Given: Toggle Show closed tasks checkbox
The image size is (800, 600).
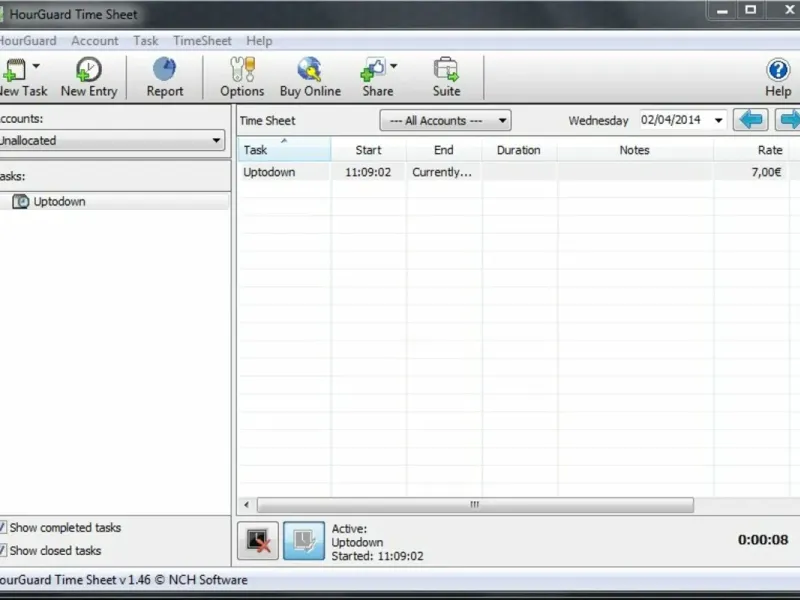Looking at the screenshot, I should tap(3, 550).
